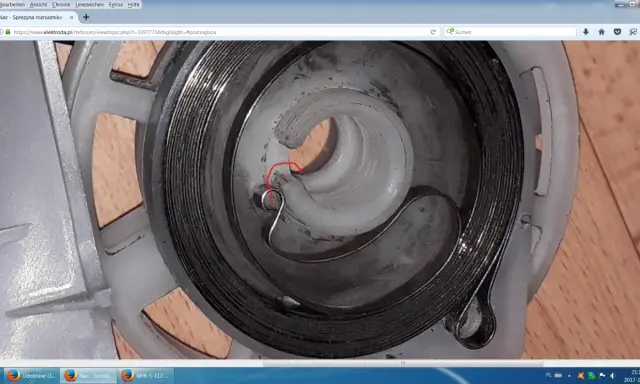
Task: Open the Lesezeichen menu
Action: [90, 4]
